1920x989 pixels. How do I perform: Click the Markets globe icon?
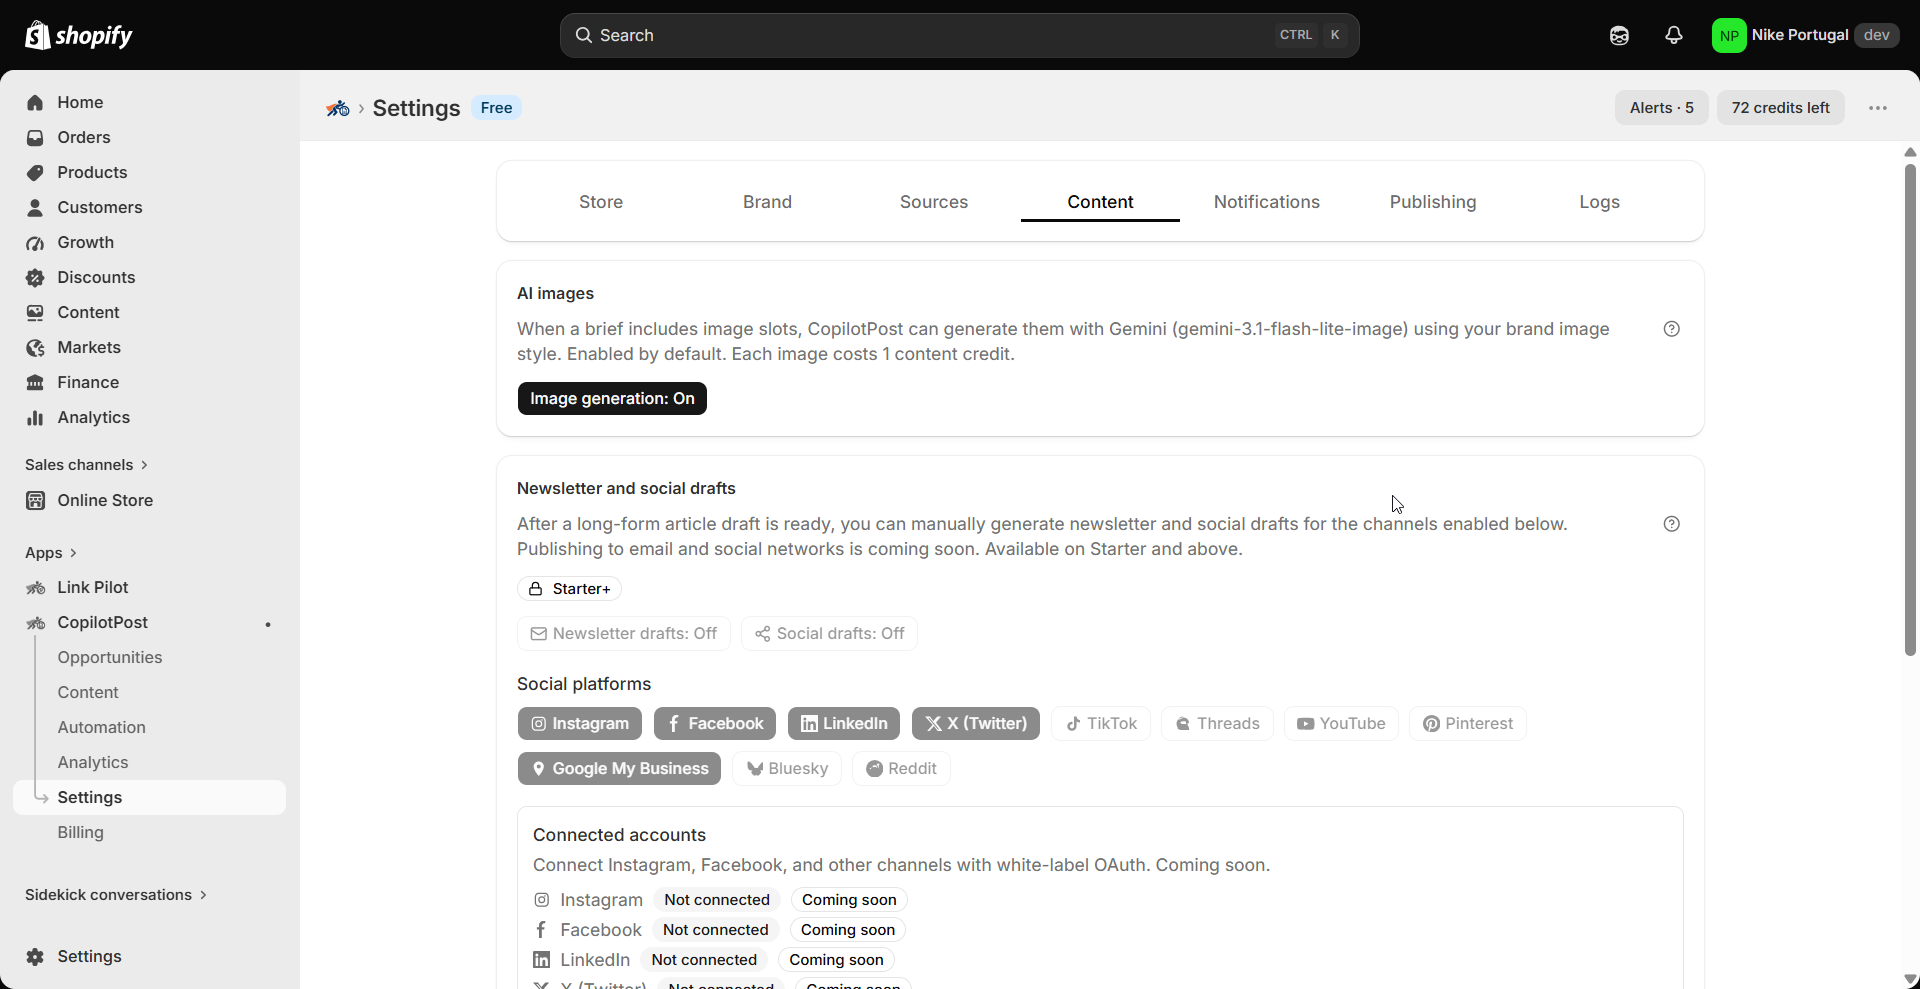pos(35,347)
